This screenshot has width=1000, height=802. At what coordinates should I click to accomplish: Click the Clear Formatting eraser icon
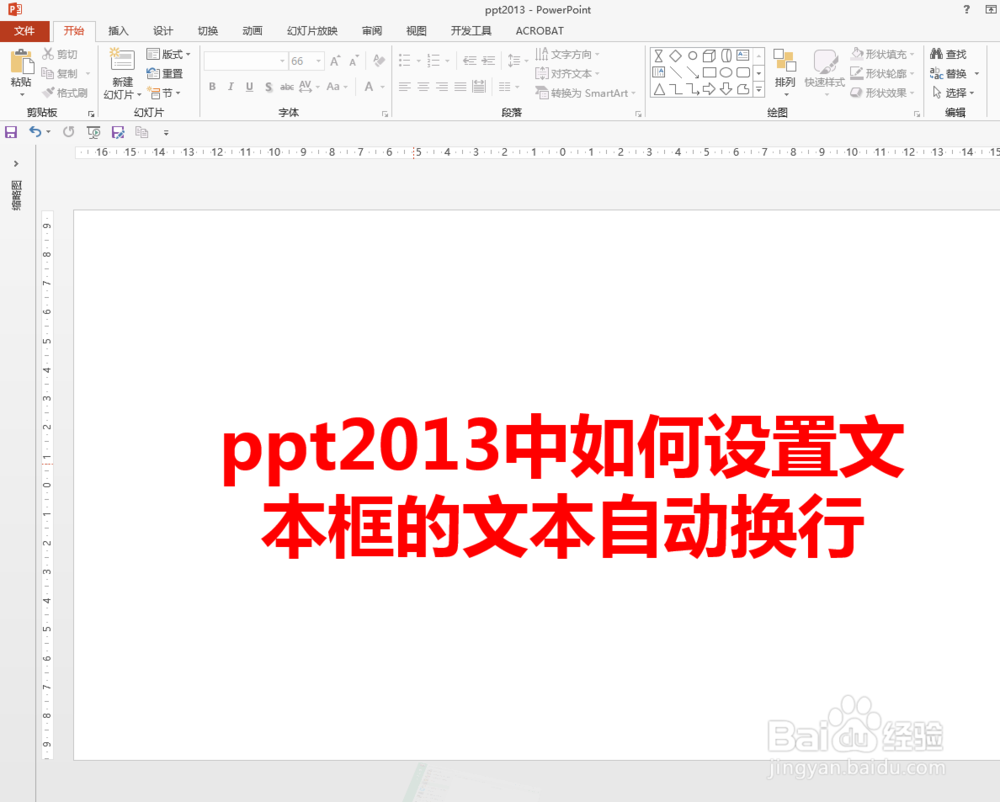pos(379,61)
